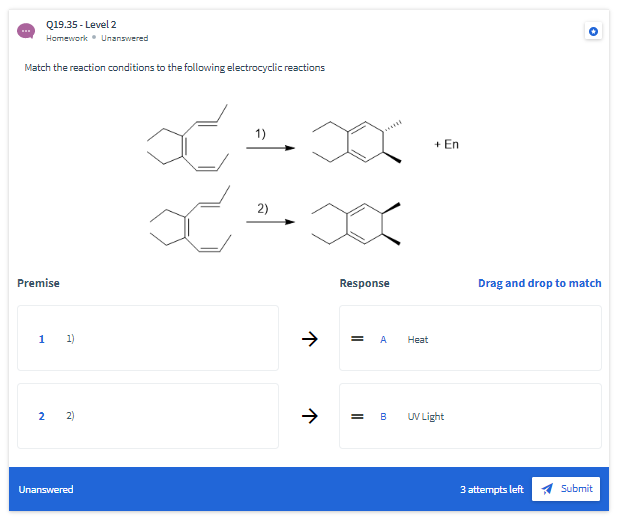Screen dimensions: 620x526
Task: Click the reaction 2 starting triene structure
Action: tap(190, 219)
